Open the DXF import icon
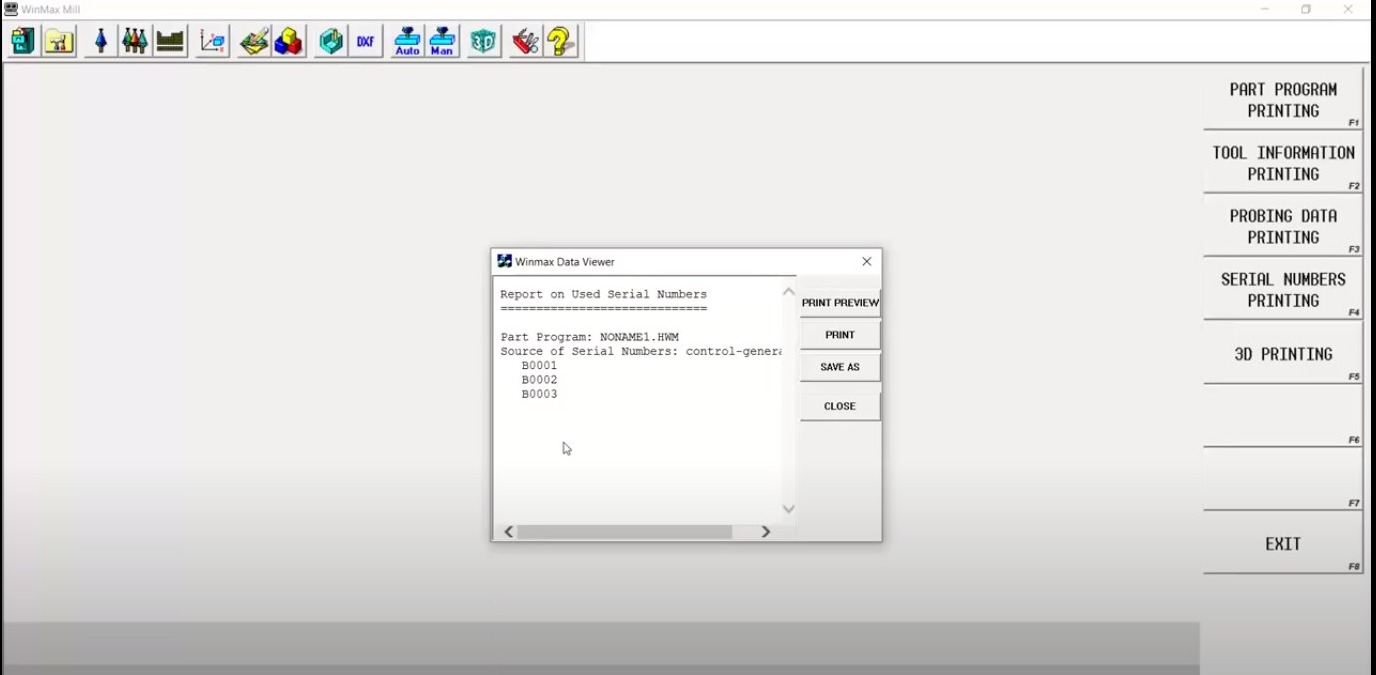The height and width of the screenshot is (675, 1376). [x=365, y=42]
